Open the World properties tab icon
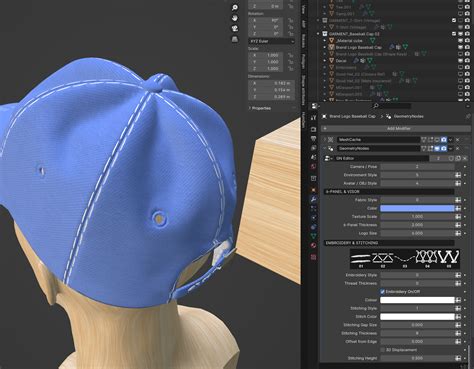Viewport: 474px width, 369px height. click(x=313, y=166)
